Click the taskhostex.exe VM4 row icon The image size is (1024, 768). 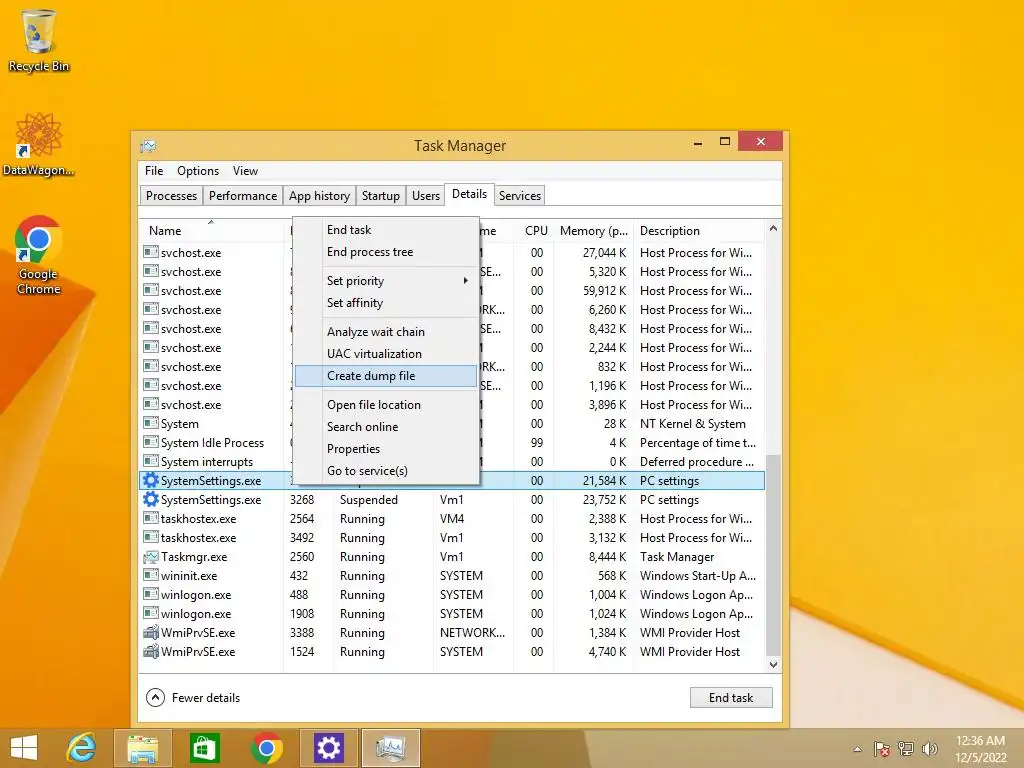(151, 519)
